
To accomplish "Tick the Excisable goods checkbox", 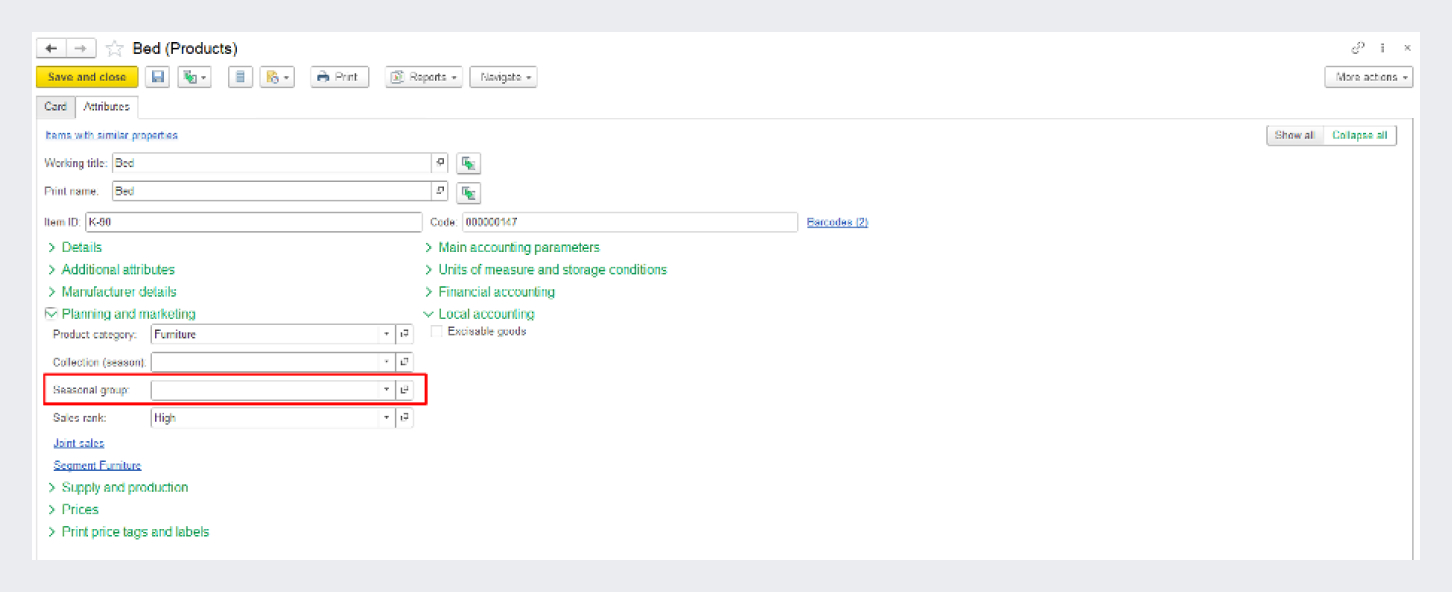I will (x=436, y=331).
